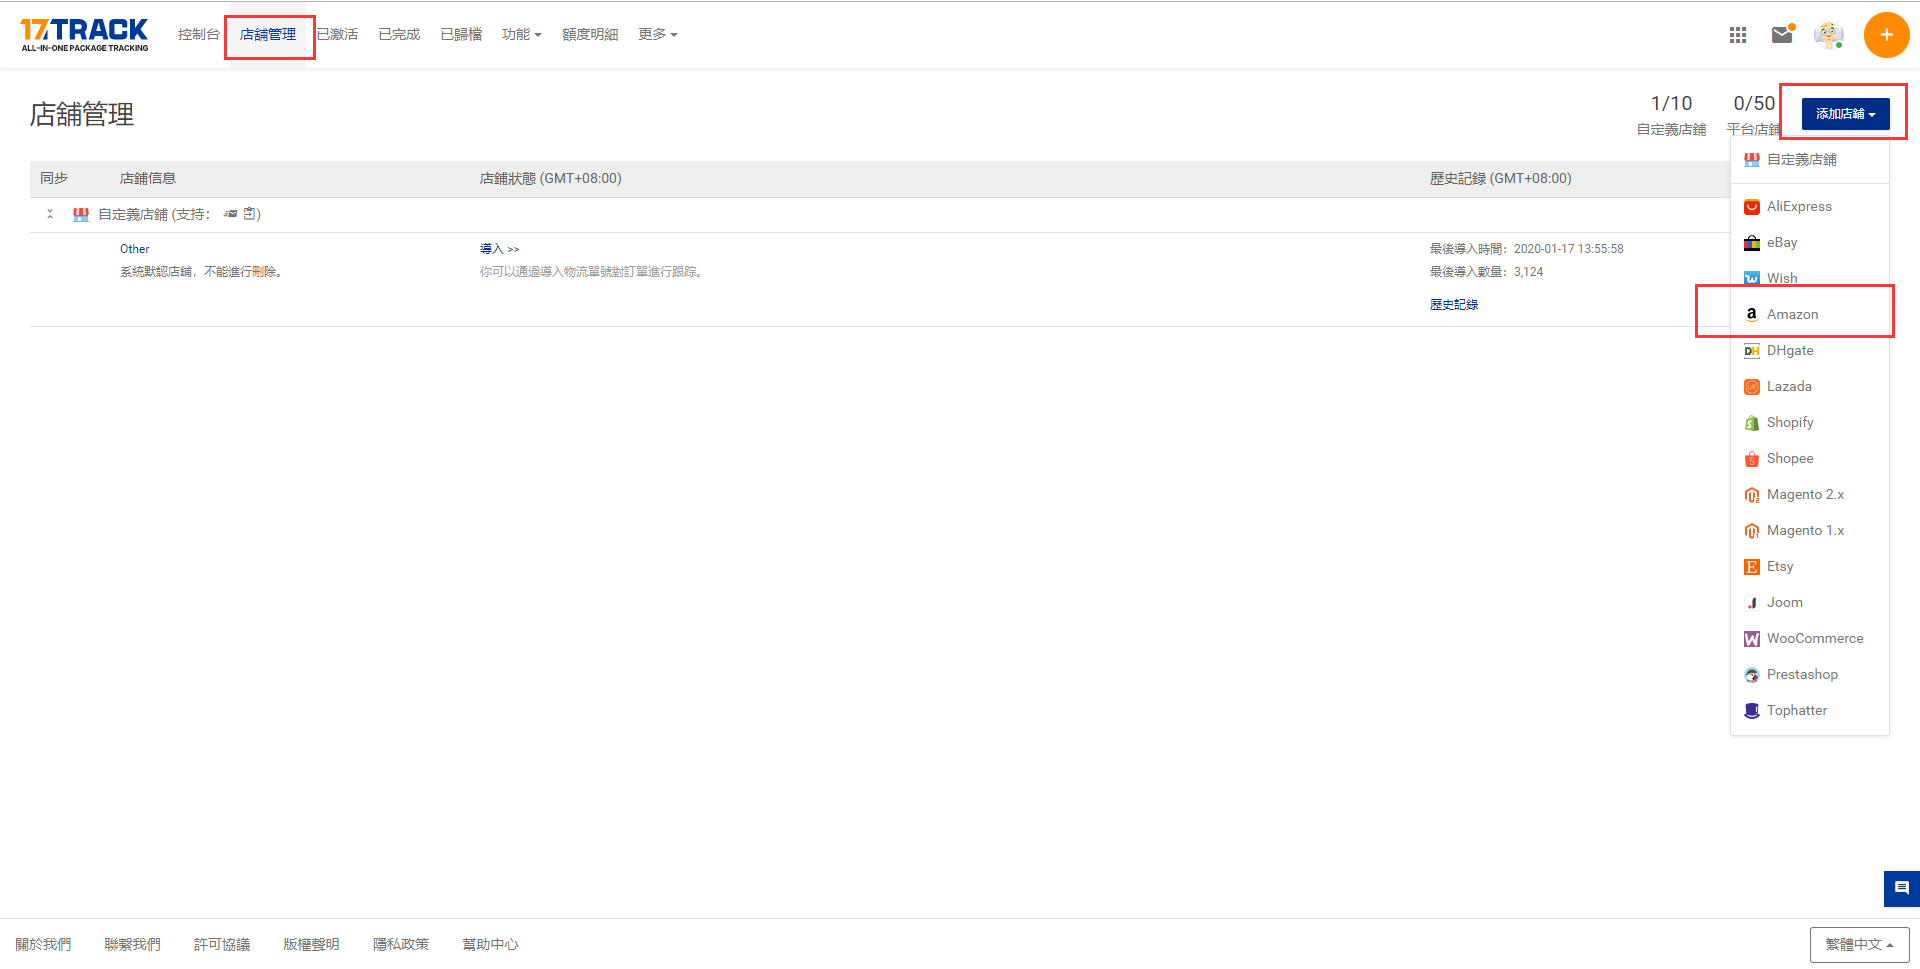Open the 繁體中文 language selector
The width and height of the screenshot is (1920, 969).
pos(1859,944)
